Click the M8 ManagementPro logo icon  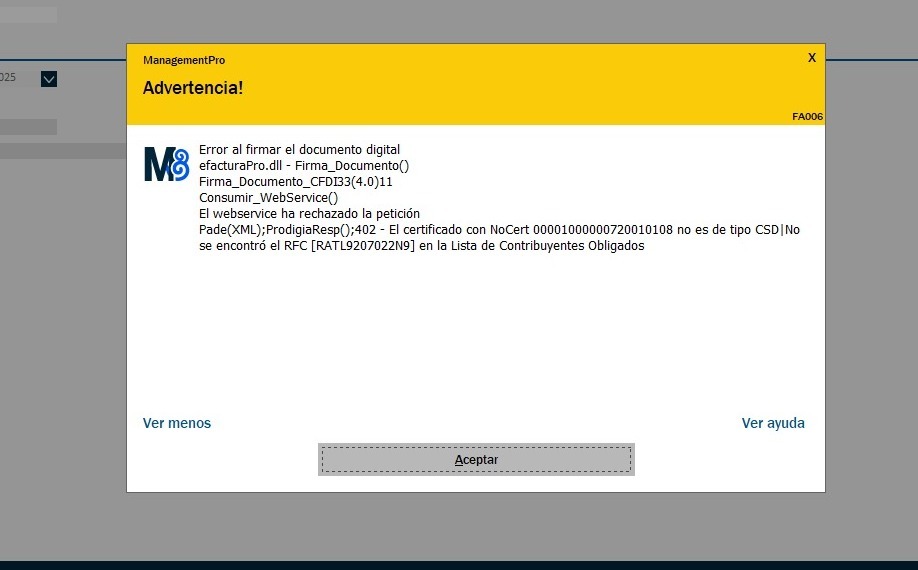coord(166,164)
